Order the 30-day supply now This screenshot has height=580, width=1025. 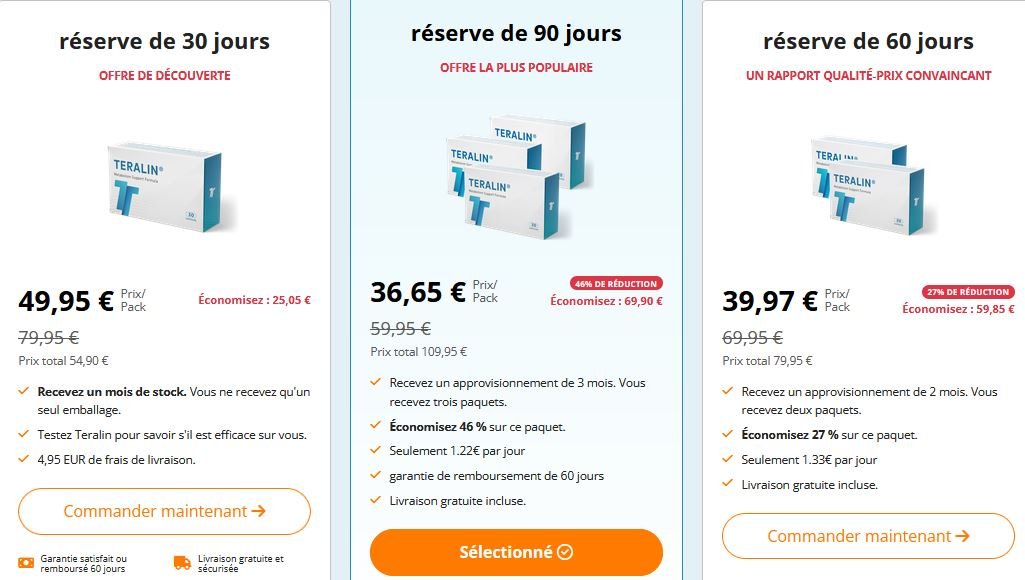click(x=164, y=511)
